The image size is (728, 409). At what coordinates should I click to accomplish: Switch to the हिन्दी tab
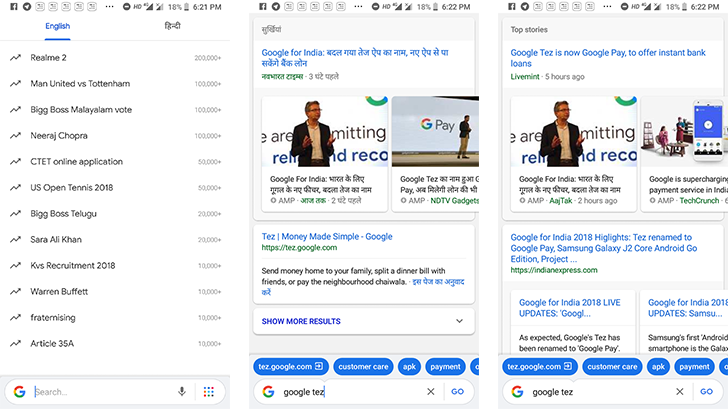point(172,26)
